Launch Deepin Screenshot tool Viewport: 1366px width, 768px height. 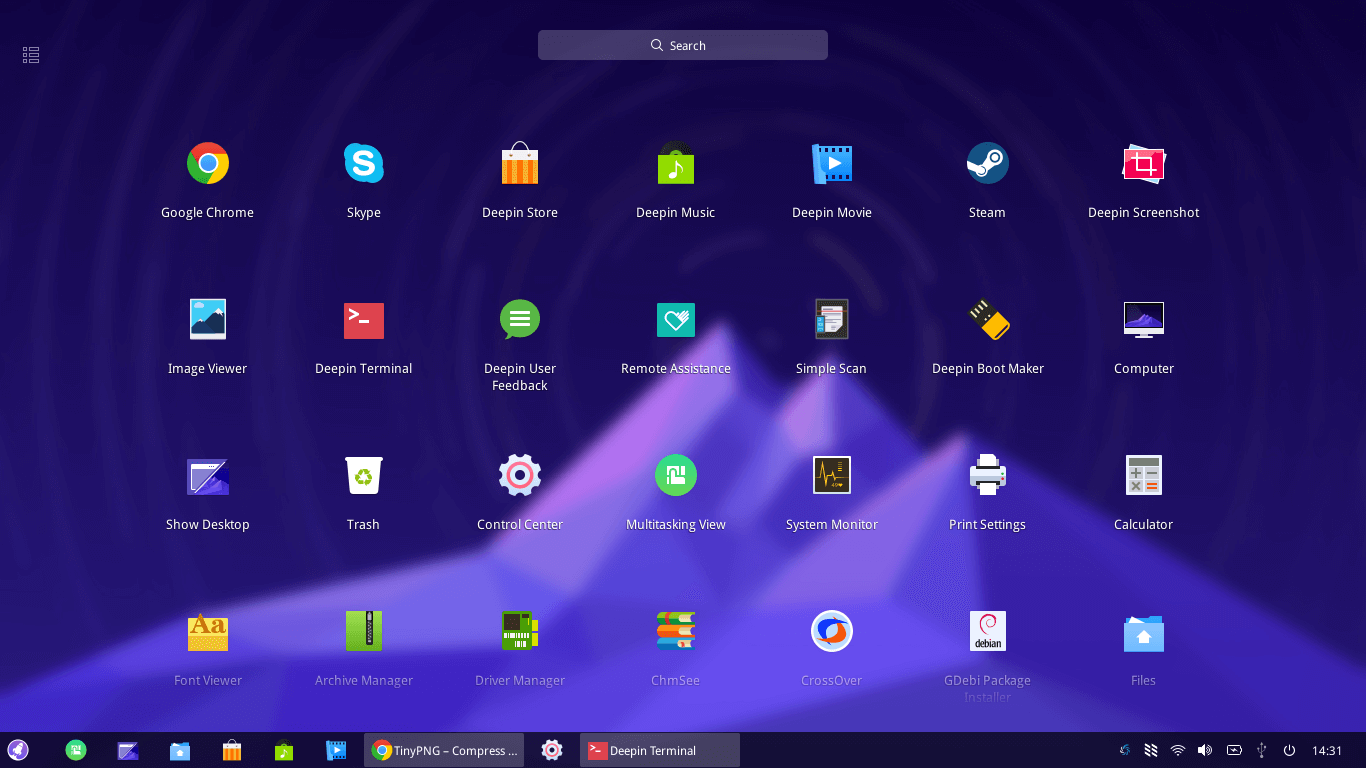[1143, 164]
